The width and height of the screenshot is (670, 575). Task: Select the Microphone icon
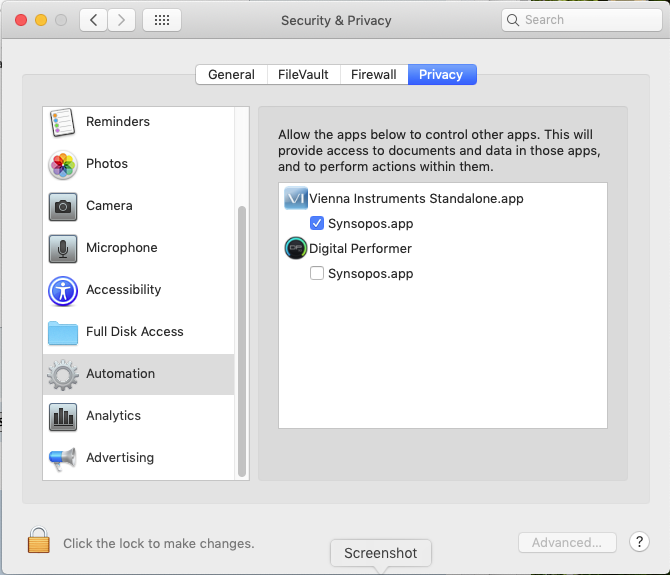(x=63, y=249)
